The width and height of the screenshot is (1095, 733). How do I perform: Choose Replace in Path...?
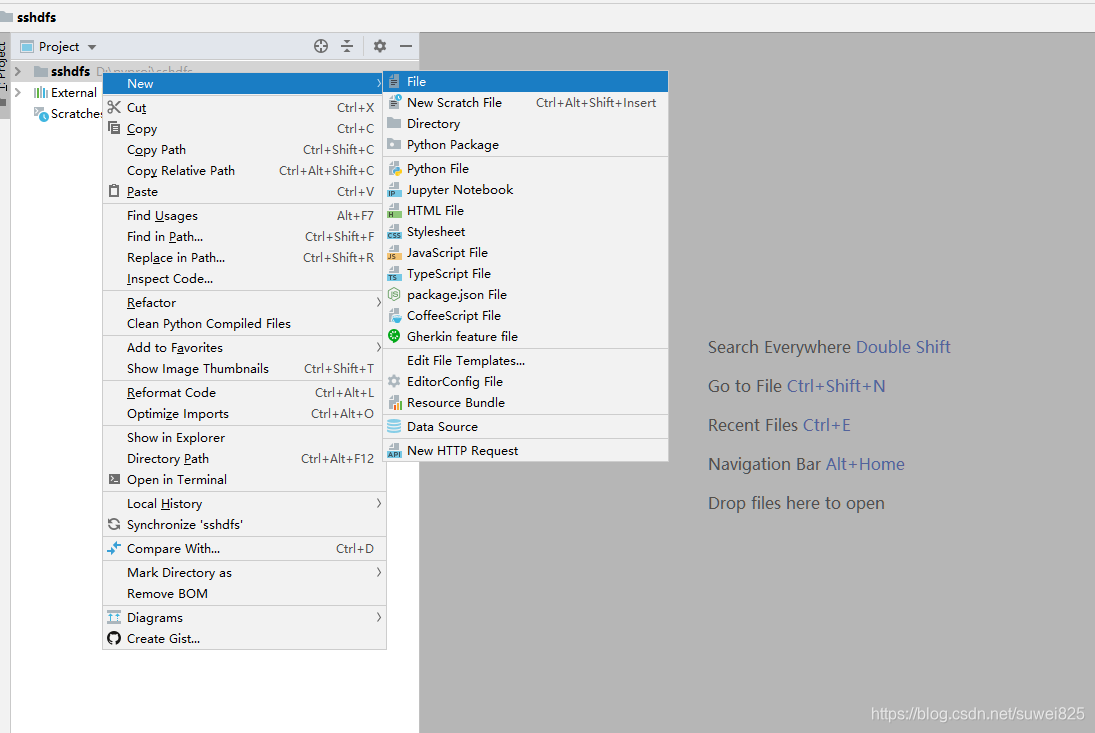click(x=244, y=258)
